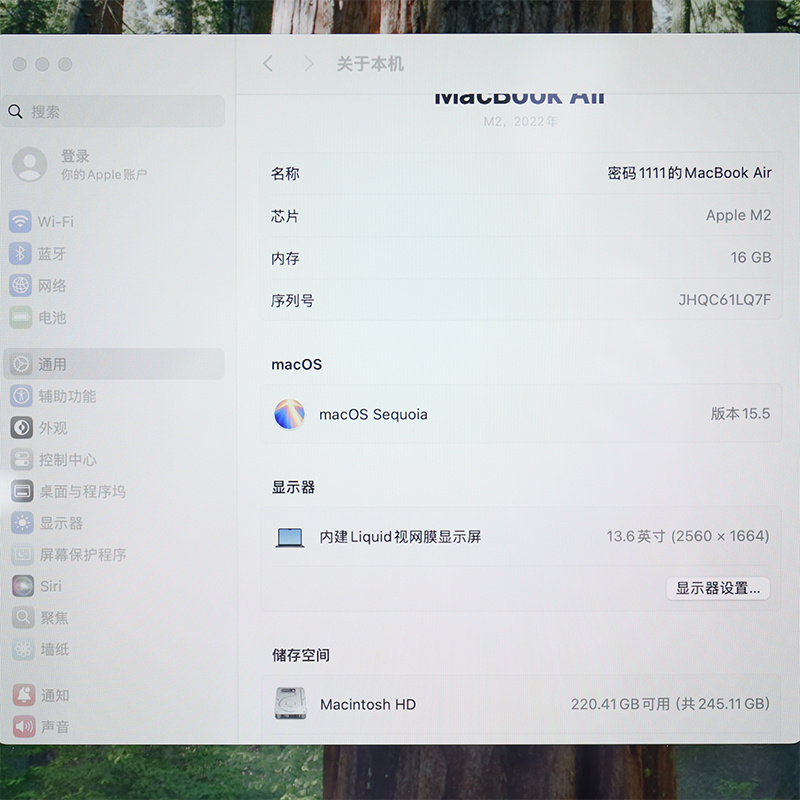Click the M2, 2022年 model subtitle
The image size is (800, 800).
point(520,121)
